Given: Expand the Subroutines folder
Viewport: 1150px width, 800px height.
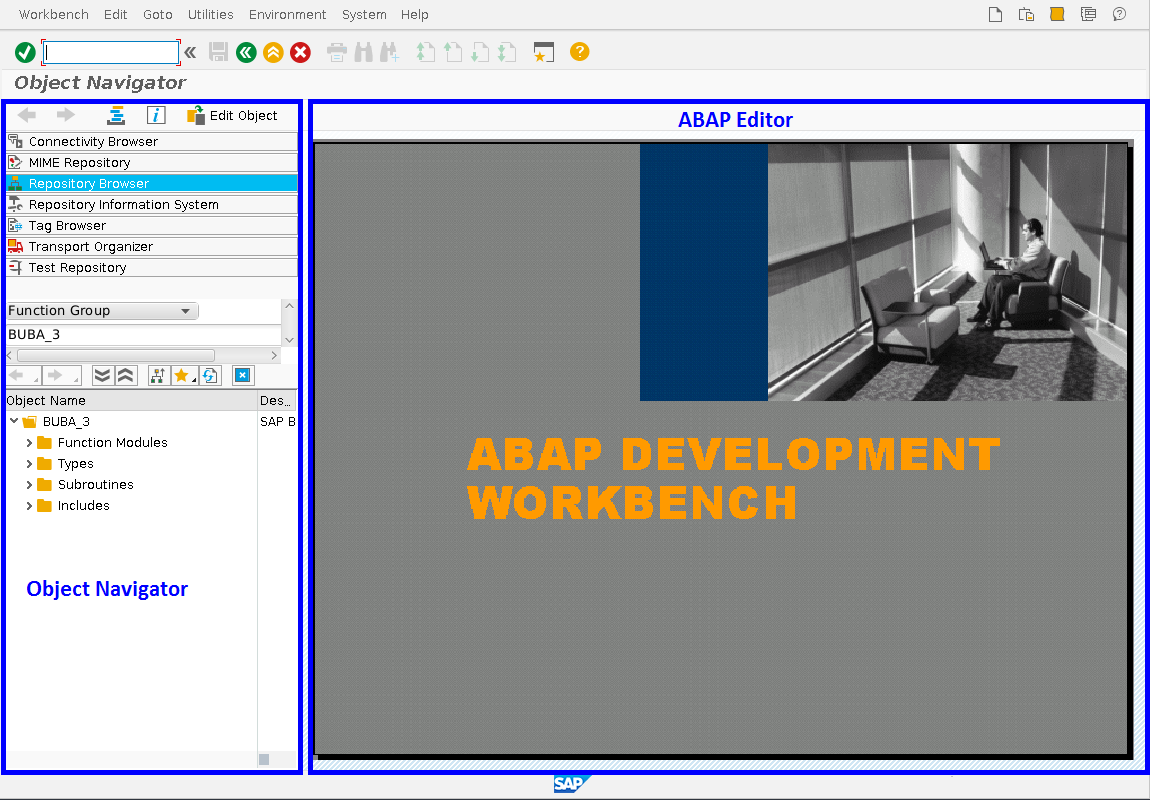Looking at the screenshot, I should [x=29, y=485].
